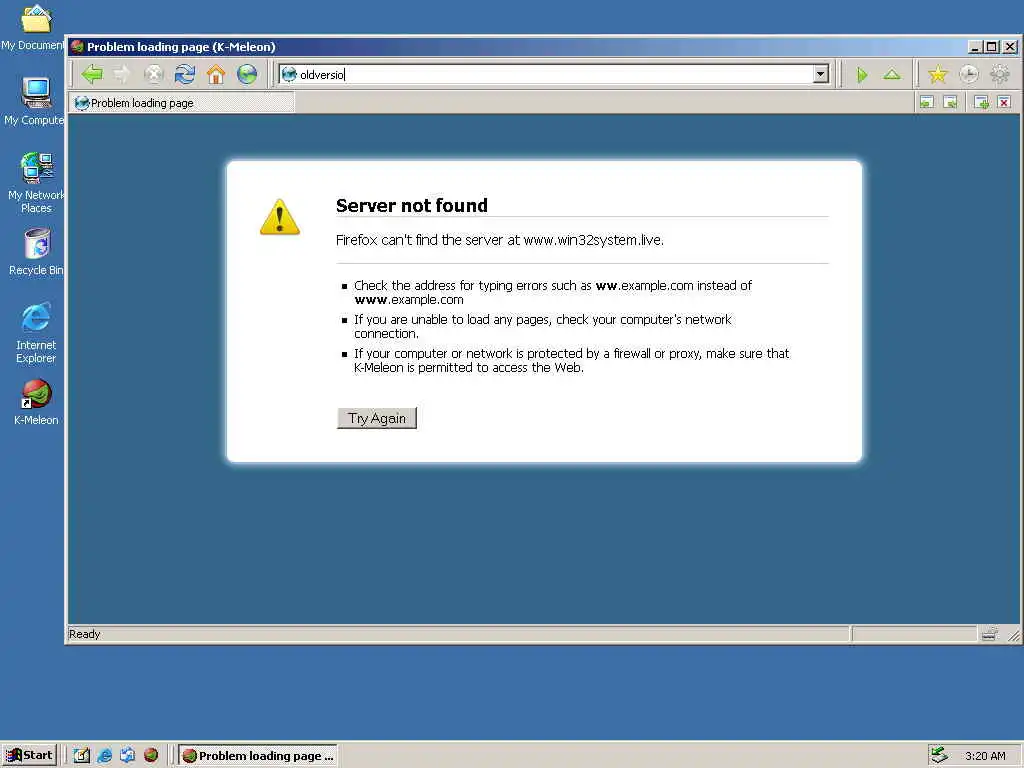Switch to next tab icon
The height and width of the screenshot is (768, 1024).
click(950, 102)
